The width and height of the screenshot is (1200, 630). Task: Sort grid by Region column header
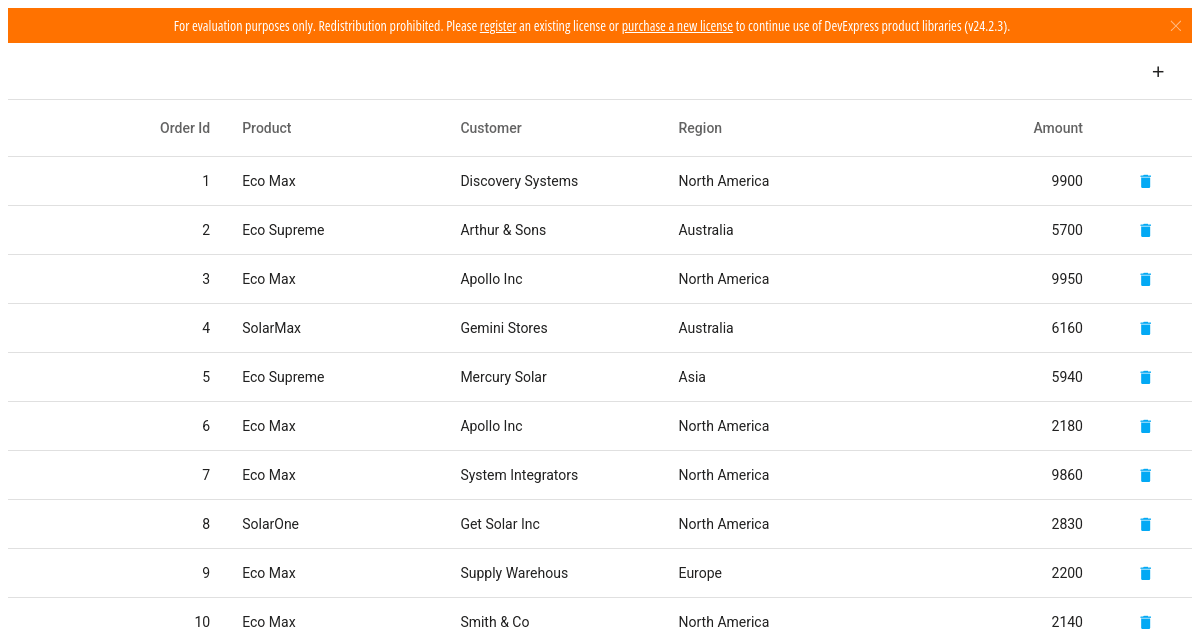(700, 128)
